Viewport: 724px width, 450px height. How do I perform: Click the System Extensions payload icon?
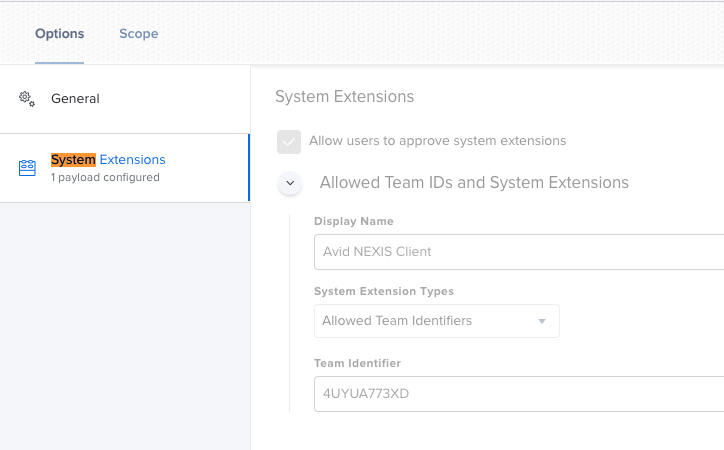[x=27, y=168]
